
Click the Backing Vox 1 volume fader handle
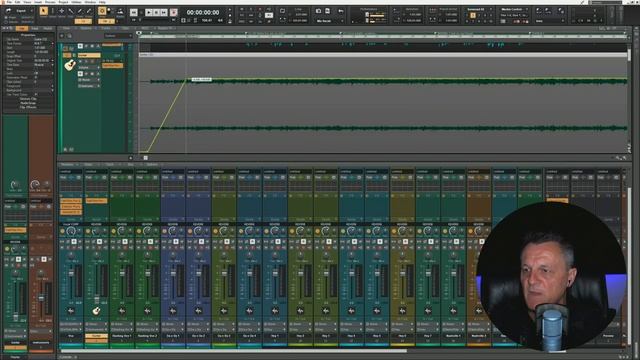(x=122, y=273)
